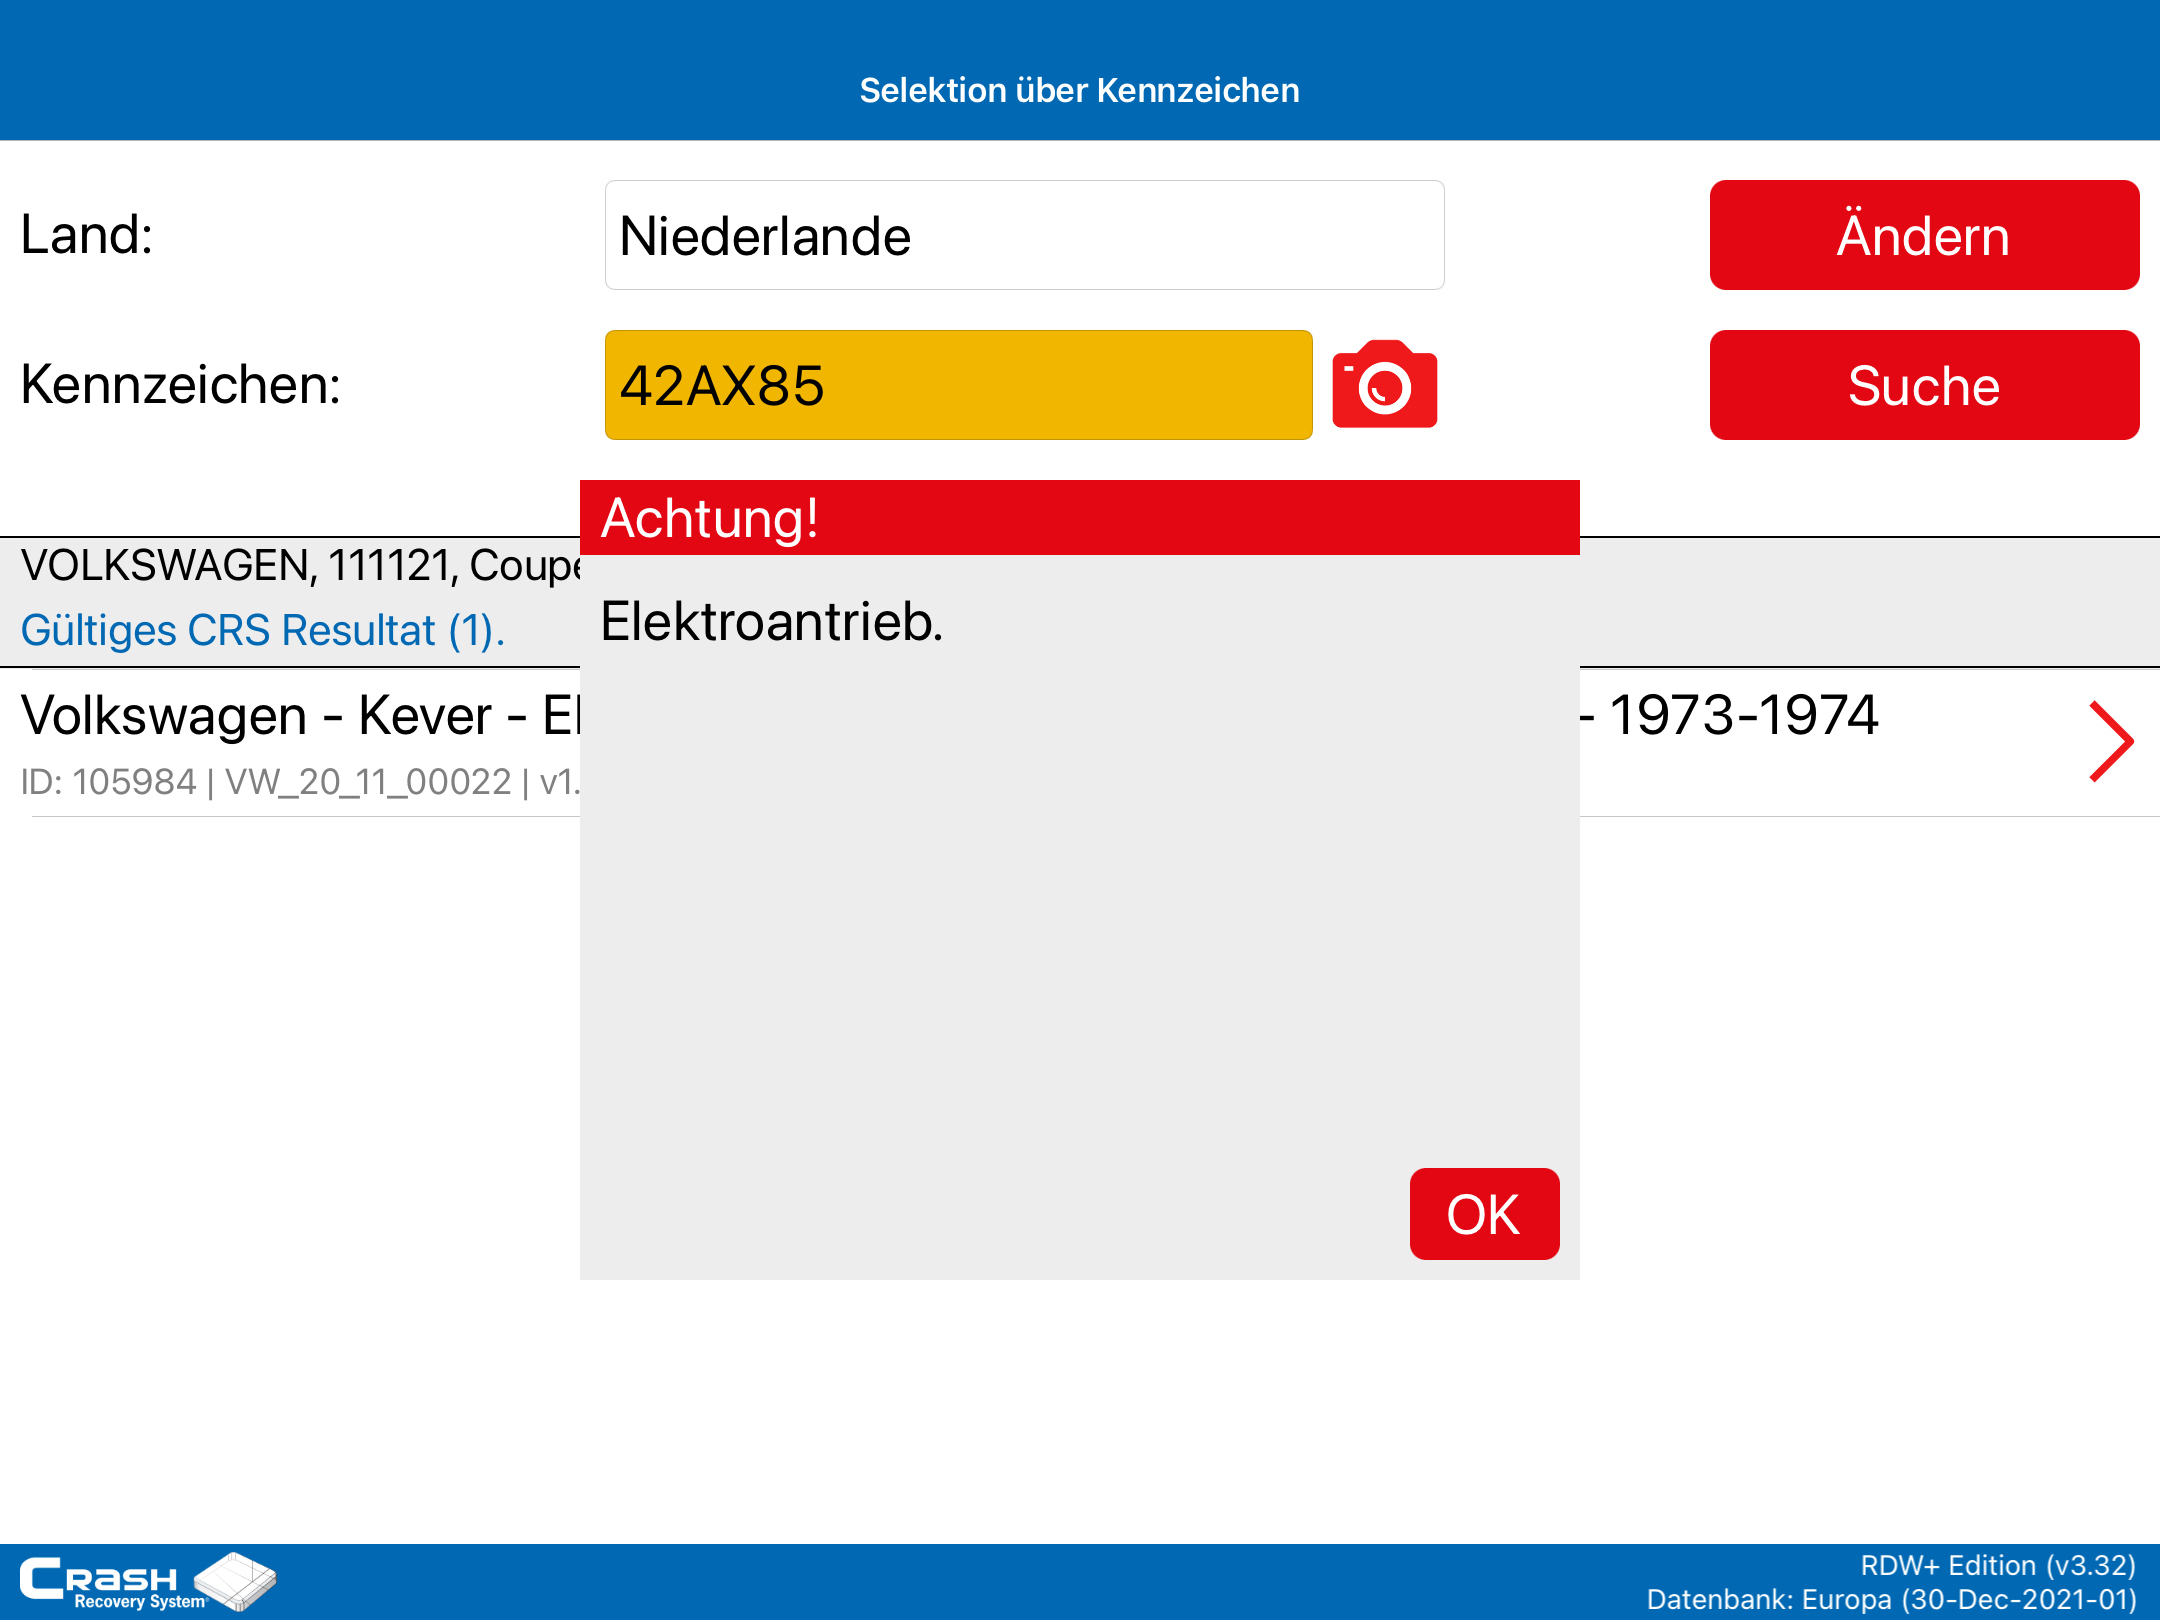This screenshot has width=2160, height=1620.
Task: Click the 1973-1974 year range text
Action: 1744,715
